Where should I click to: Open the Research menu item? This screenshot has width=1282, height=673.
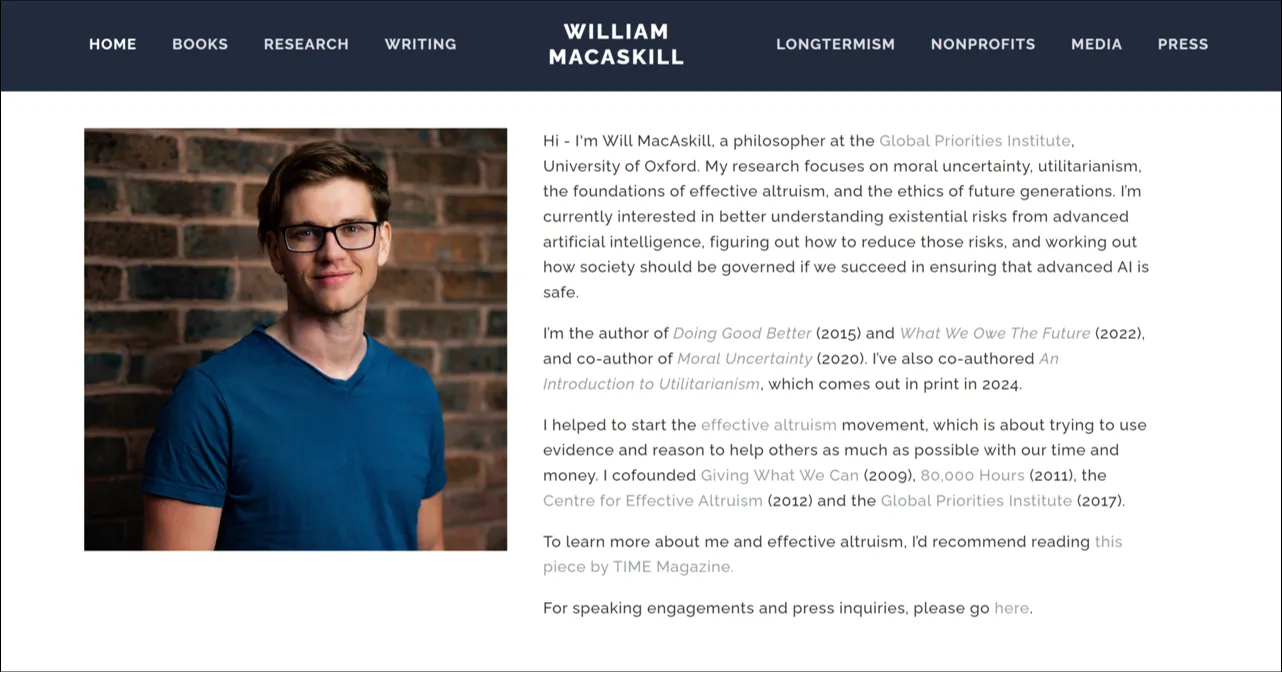click(306, 44)
